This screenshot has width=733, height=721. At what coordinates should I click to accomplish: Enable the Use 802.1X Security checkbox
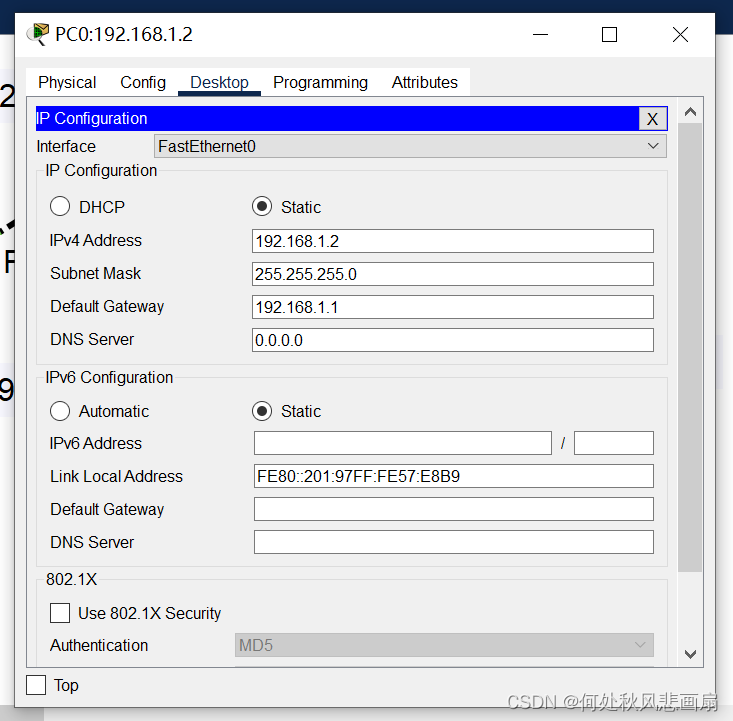(60, 613)
